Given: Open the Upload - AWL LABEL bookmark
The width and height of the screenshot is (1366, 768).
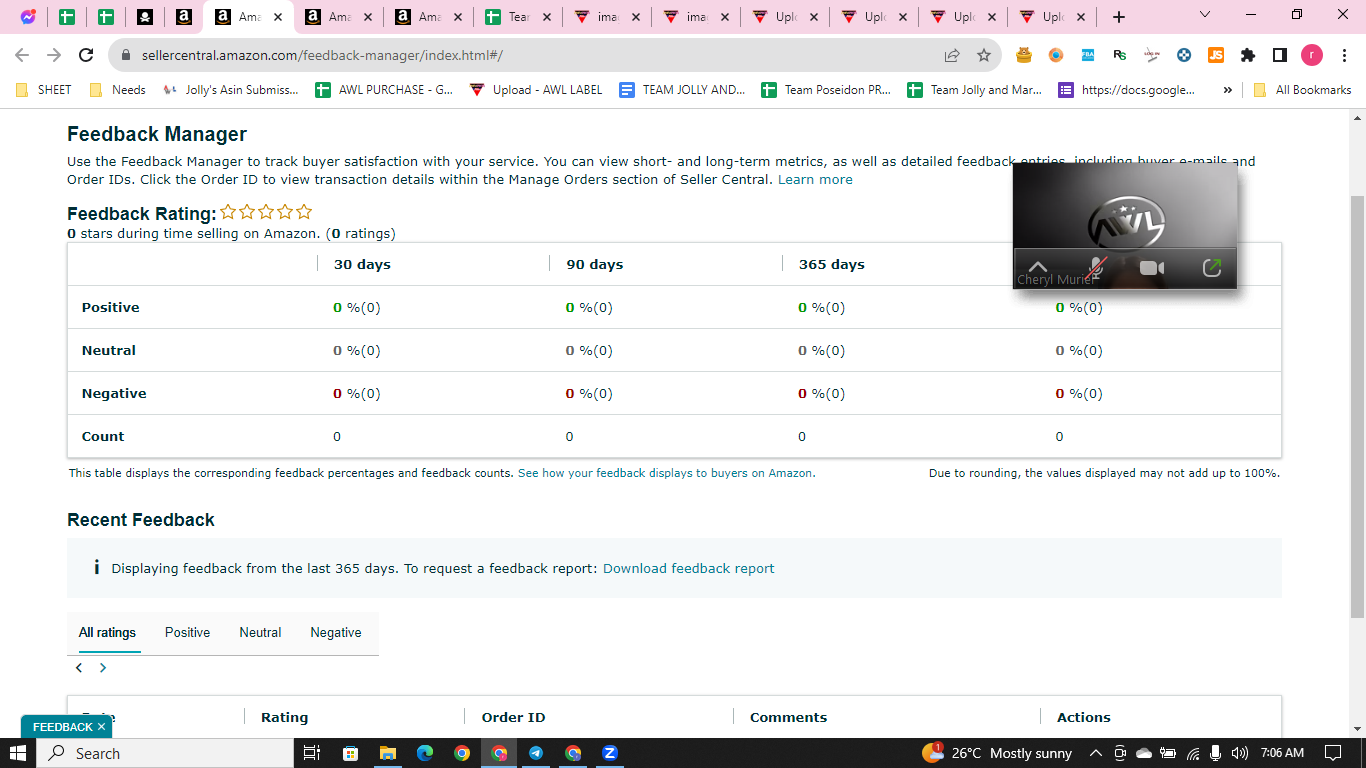Looking at the screenshot, I should [x=537, y=90].
